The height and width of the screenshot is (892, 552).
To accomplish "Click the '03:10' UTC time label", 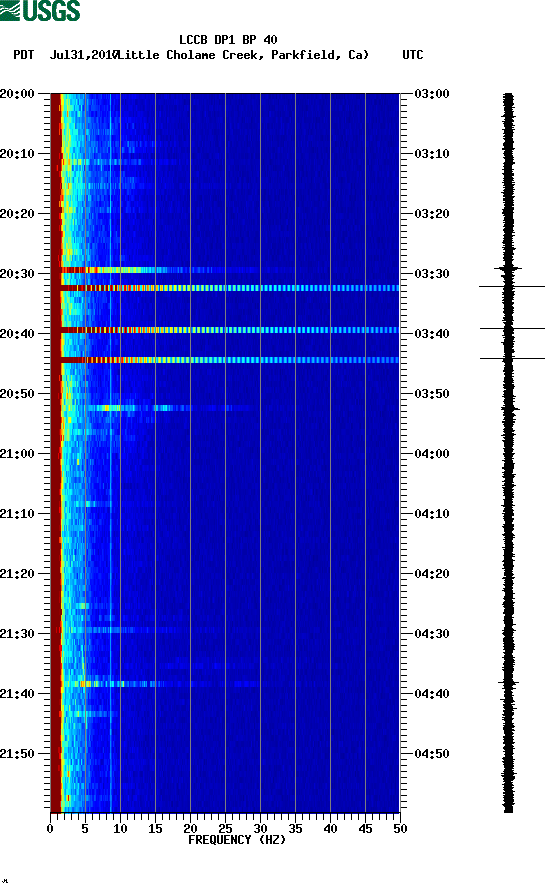I will click(x=432, y=154).
